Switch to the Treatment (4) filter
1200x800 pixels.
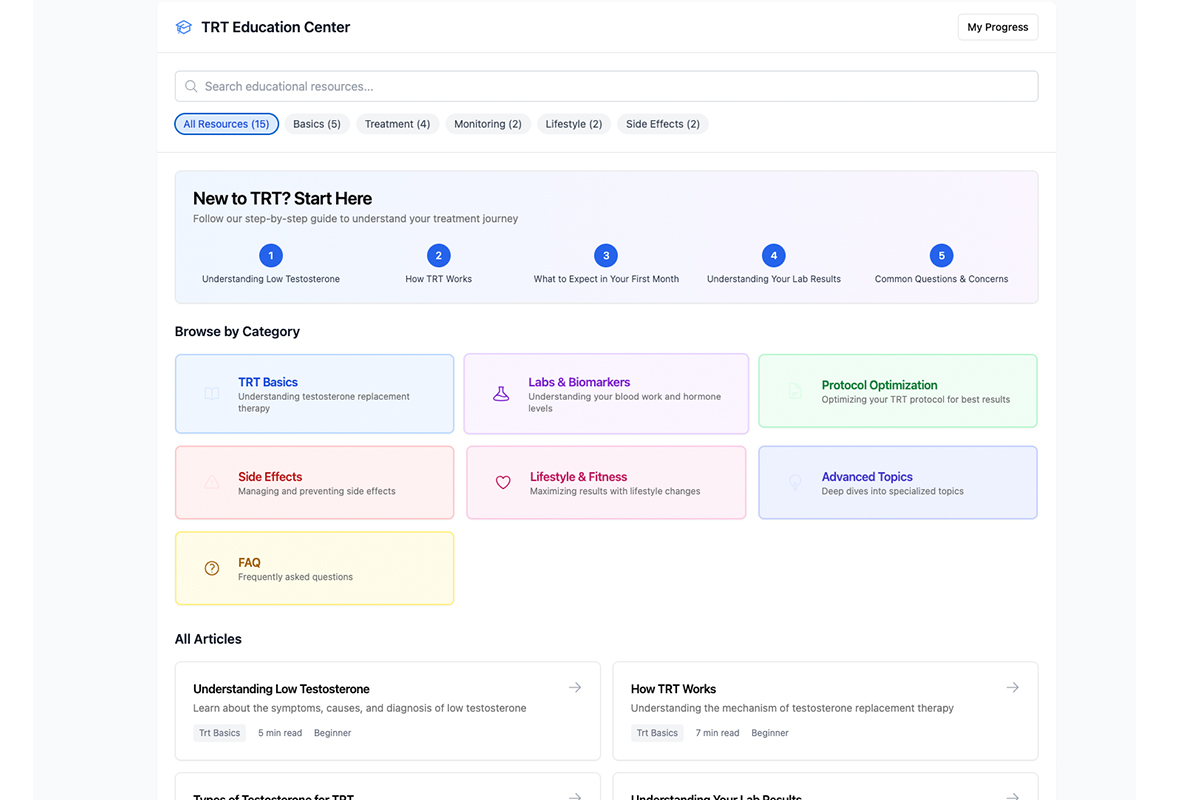(397, 123)
